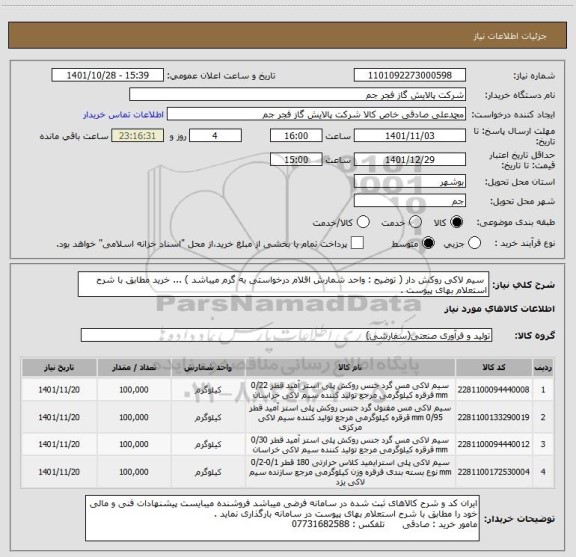
Task: Click the price validity date 1401/12/29
Action: (410, 159)
